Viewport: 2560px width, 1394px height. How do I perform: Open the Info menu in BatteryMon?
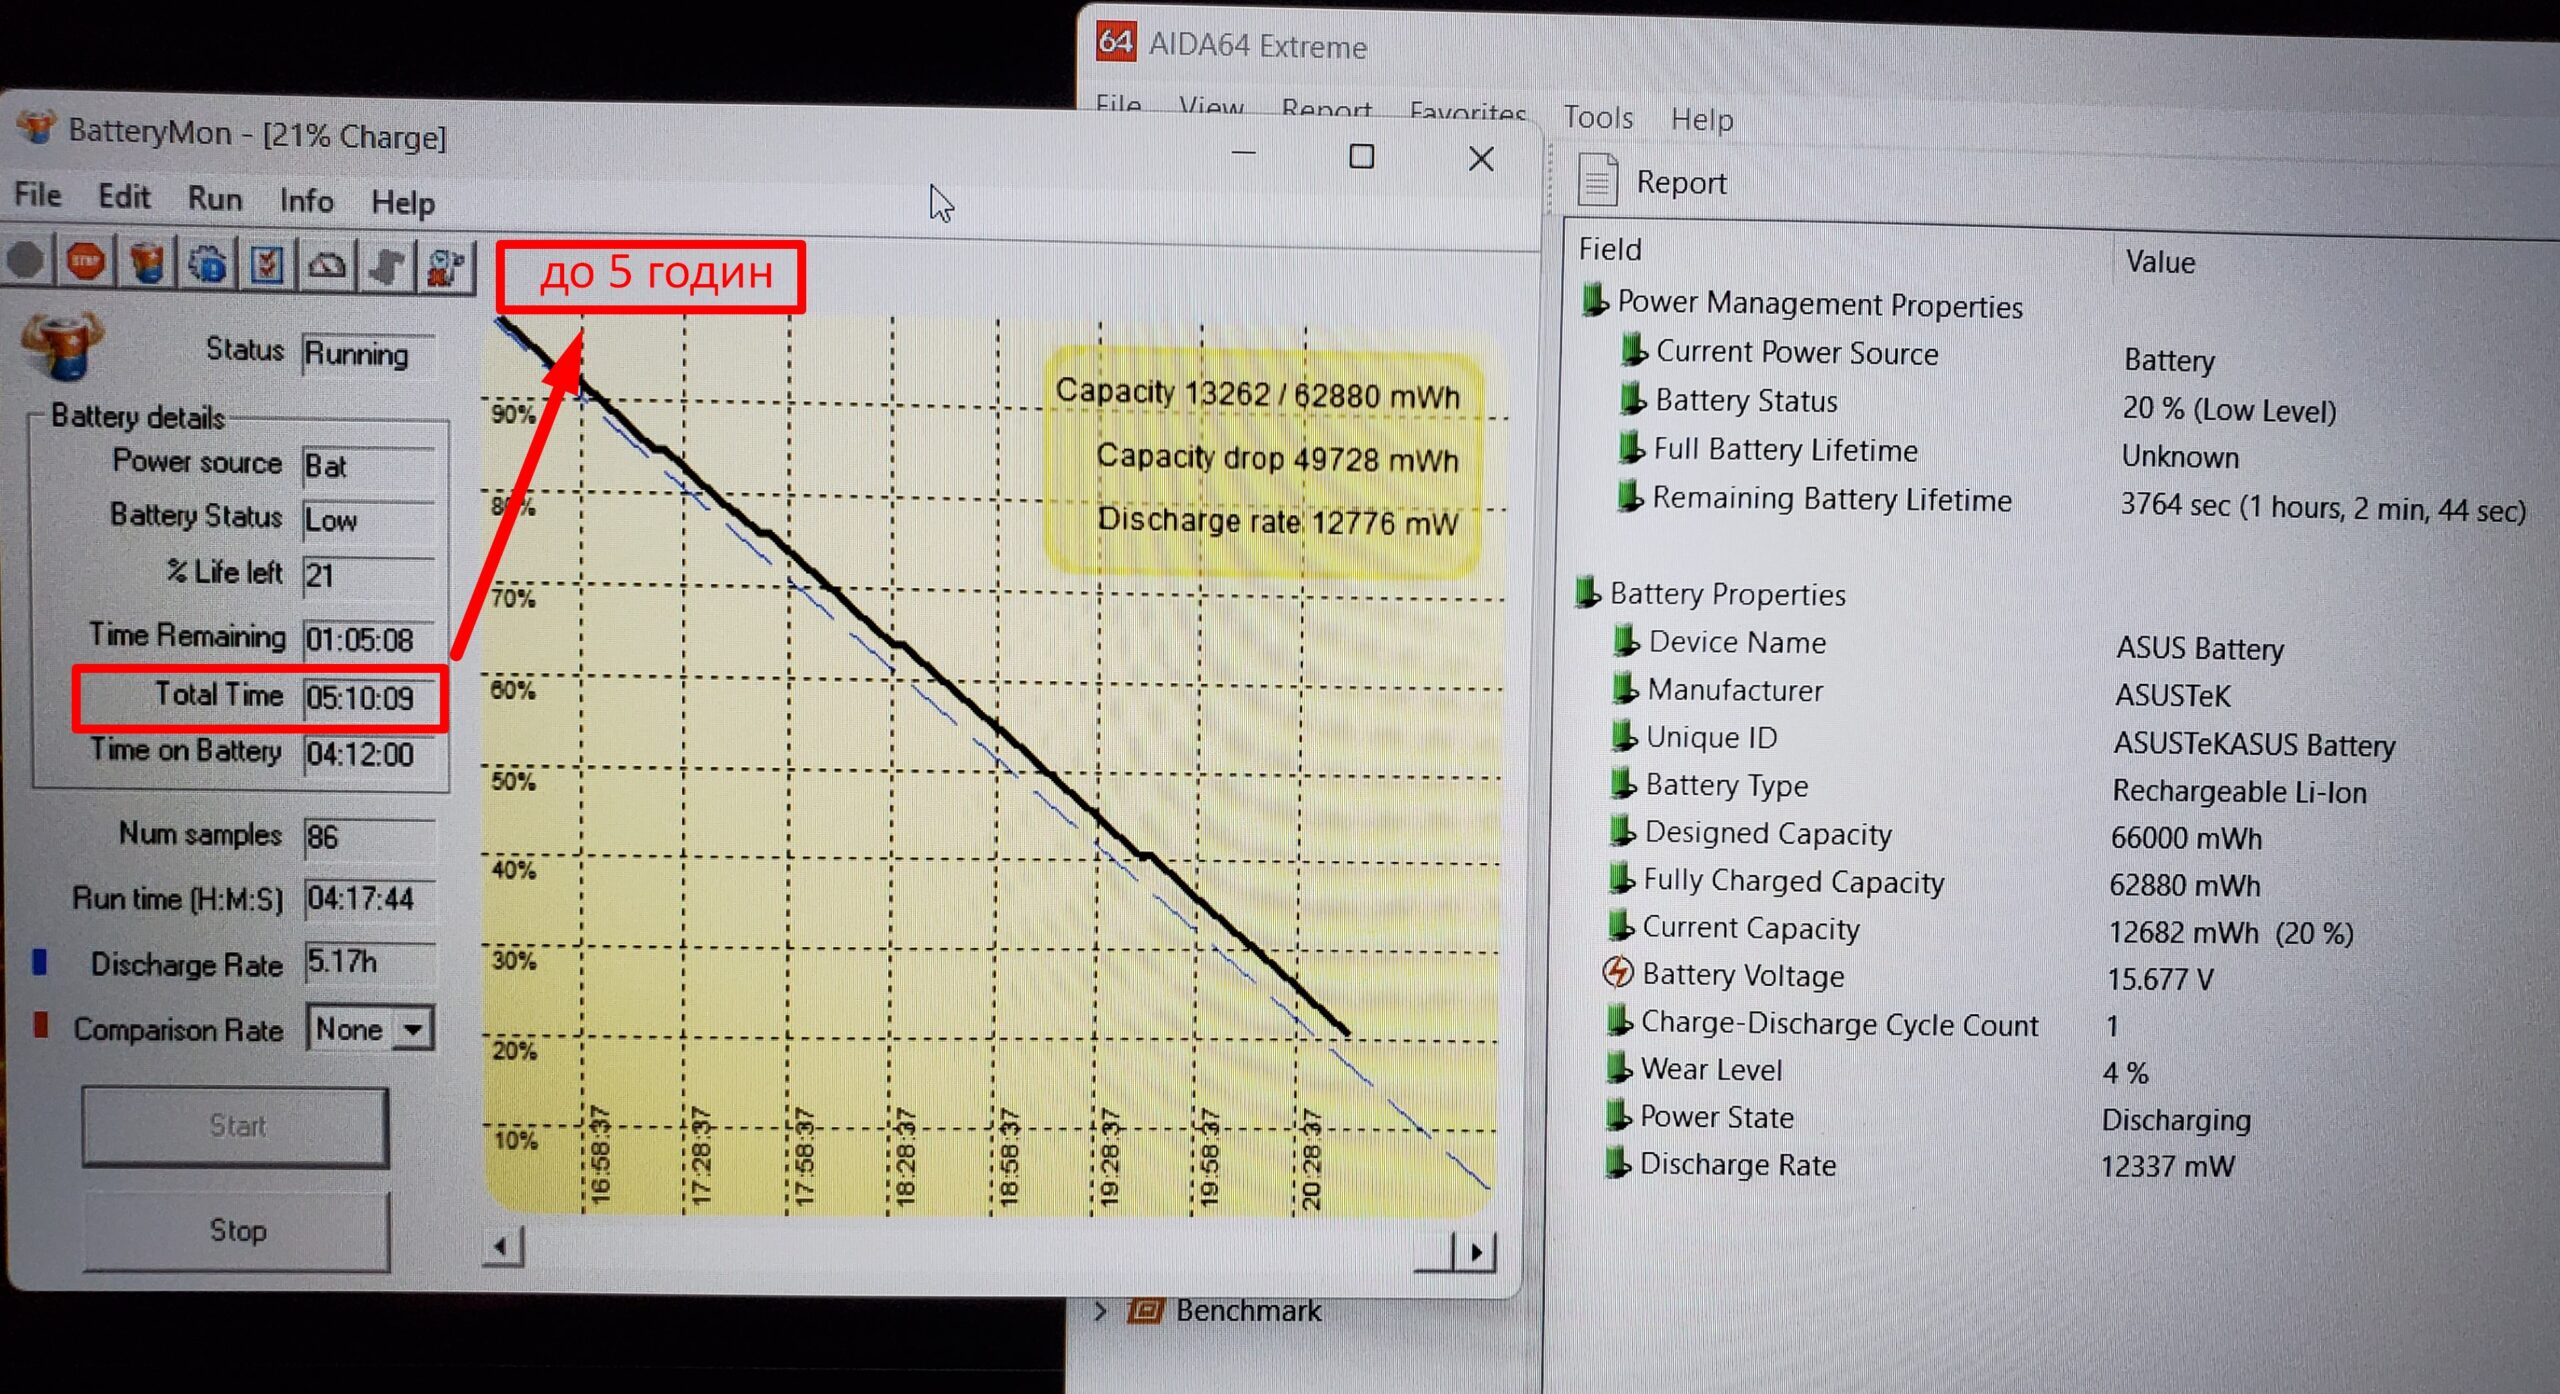tap(306, 200)
